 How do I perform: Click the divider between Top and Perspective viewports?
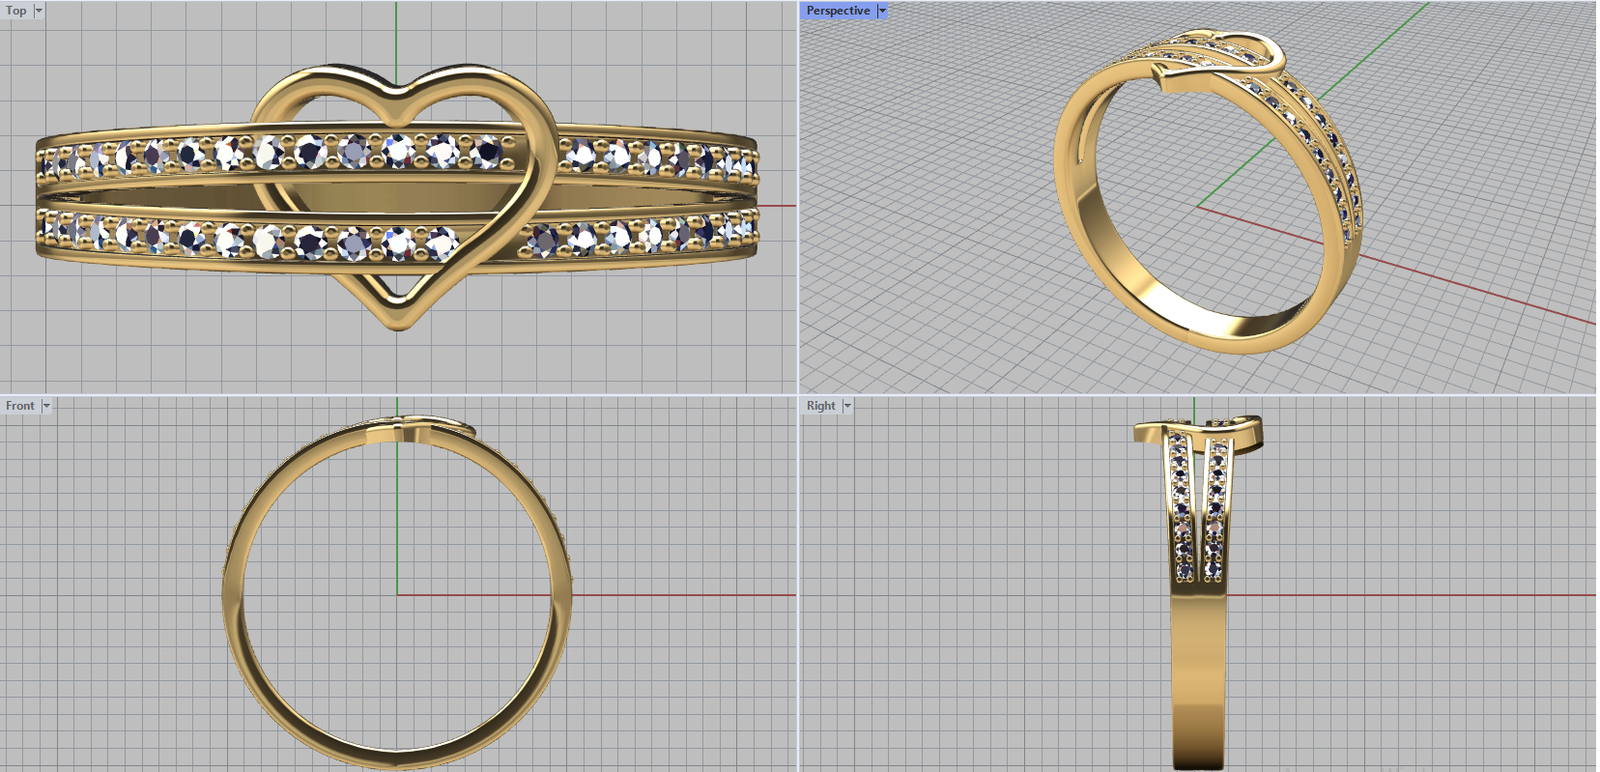(x=799, y=200)
